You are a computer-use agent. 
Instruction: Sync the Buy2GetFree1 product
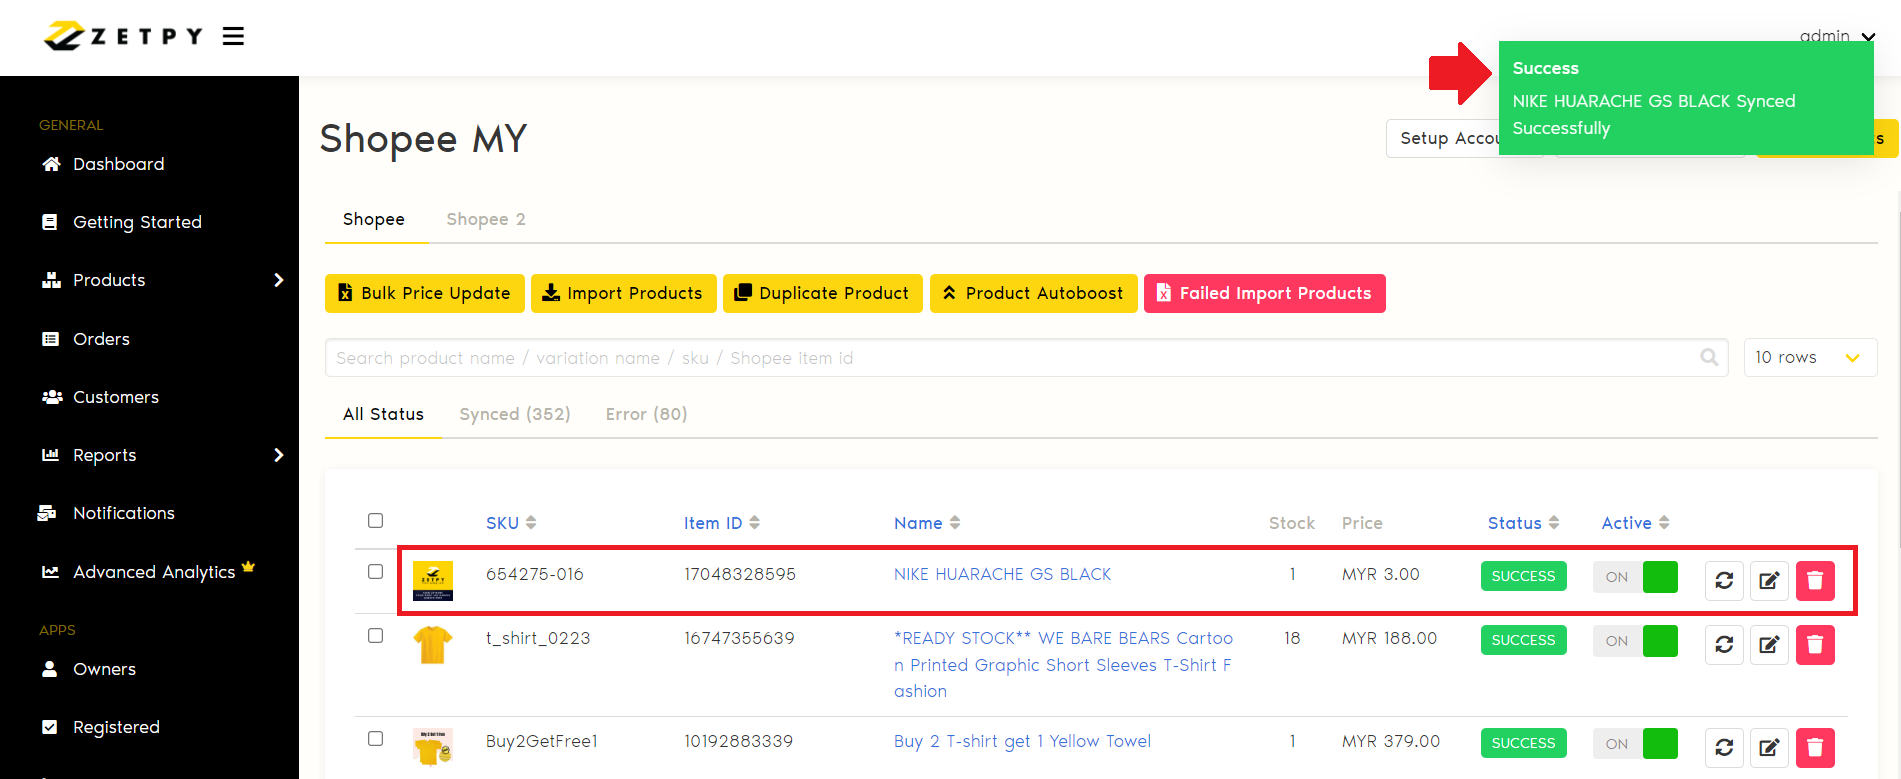tap(1724, 747)
